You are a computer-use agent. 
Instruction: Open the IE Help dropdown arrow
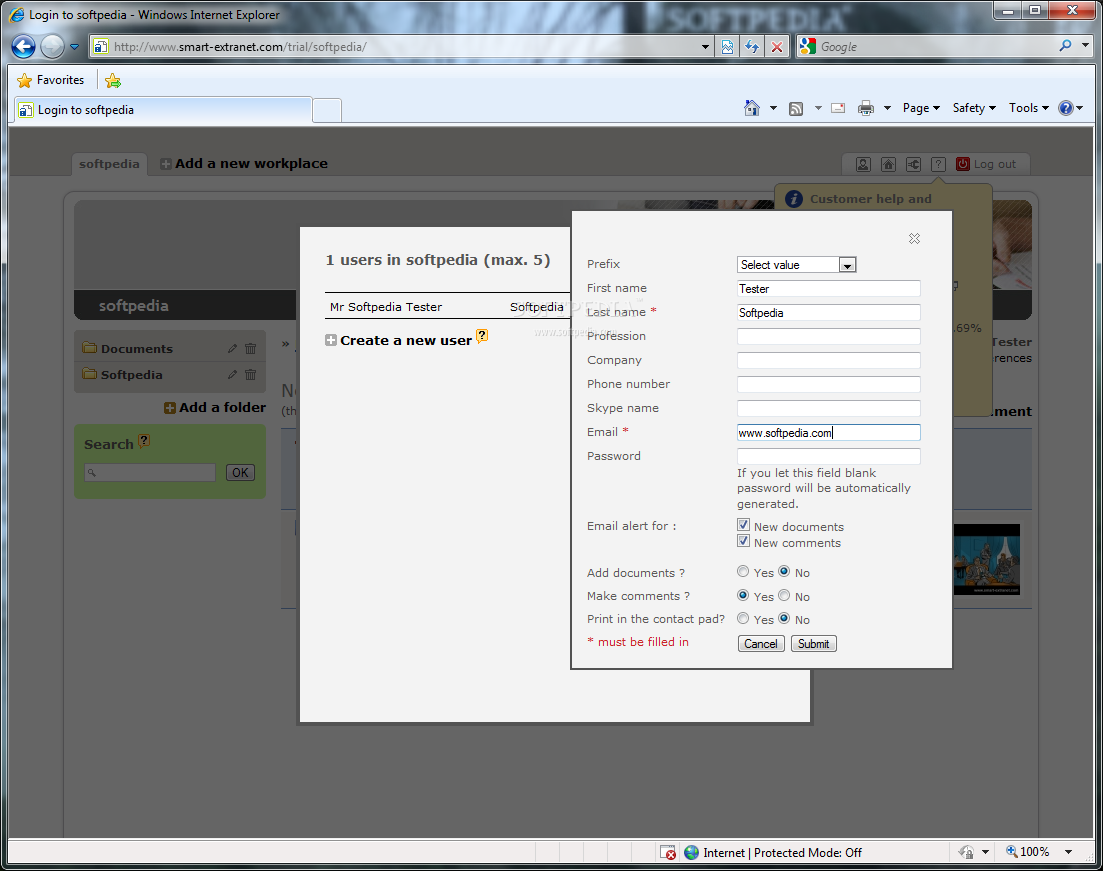[x=1079, y=108]
